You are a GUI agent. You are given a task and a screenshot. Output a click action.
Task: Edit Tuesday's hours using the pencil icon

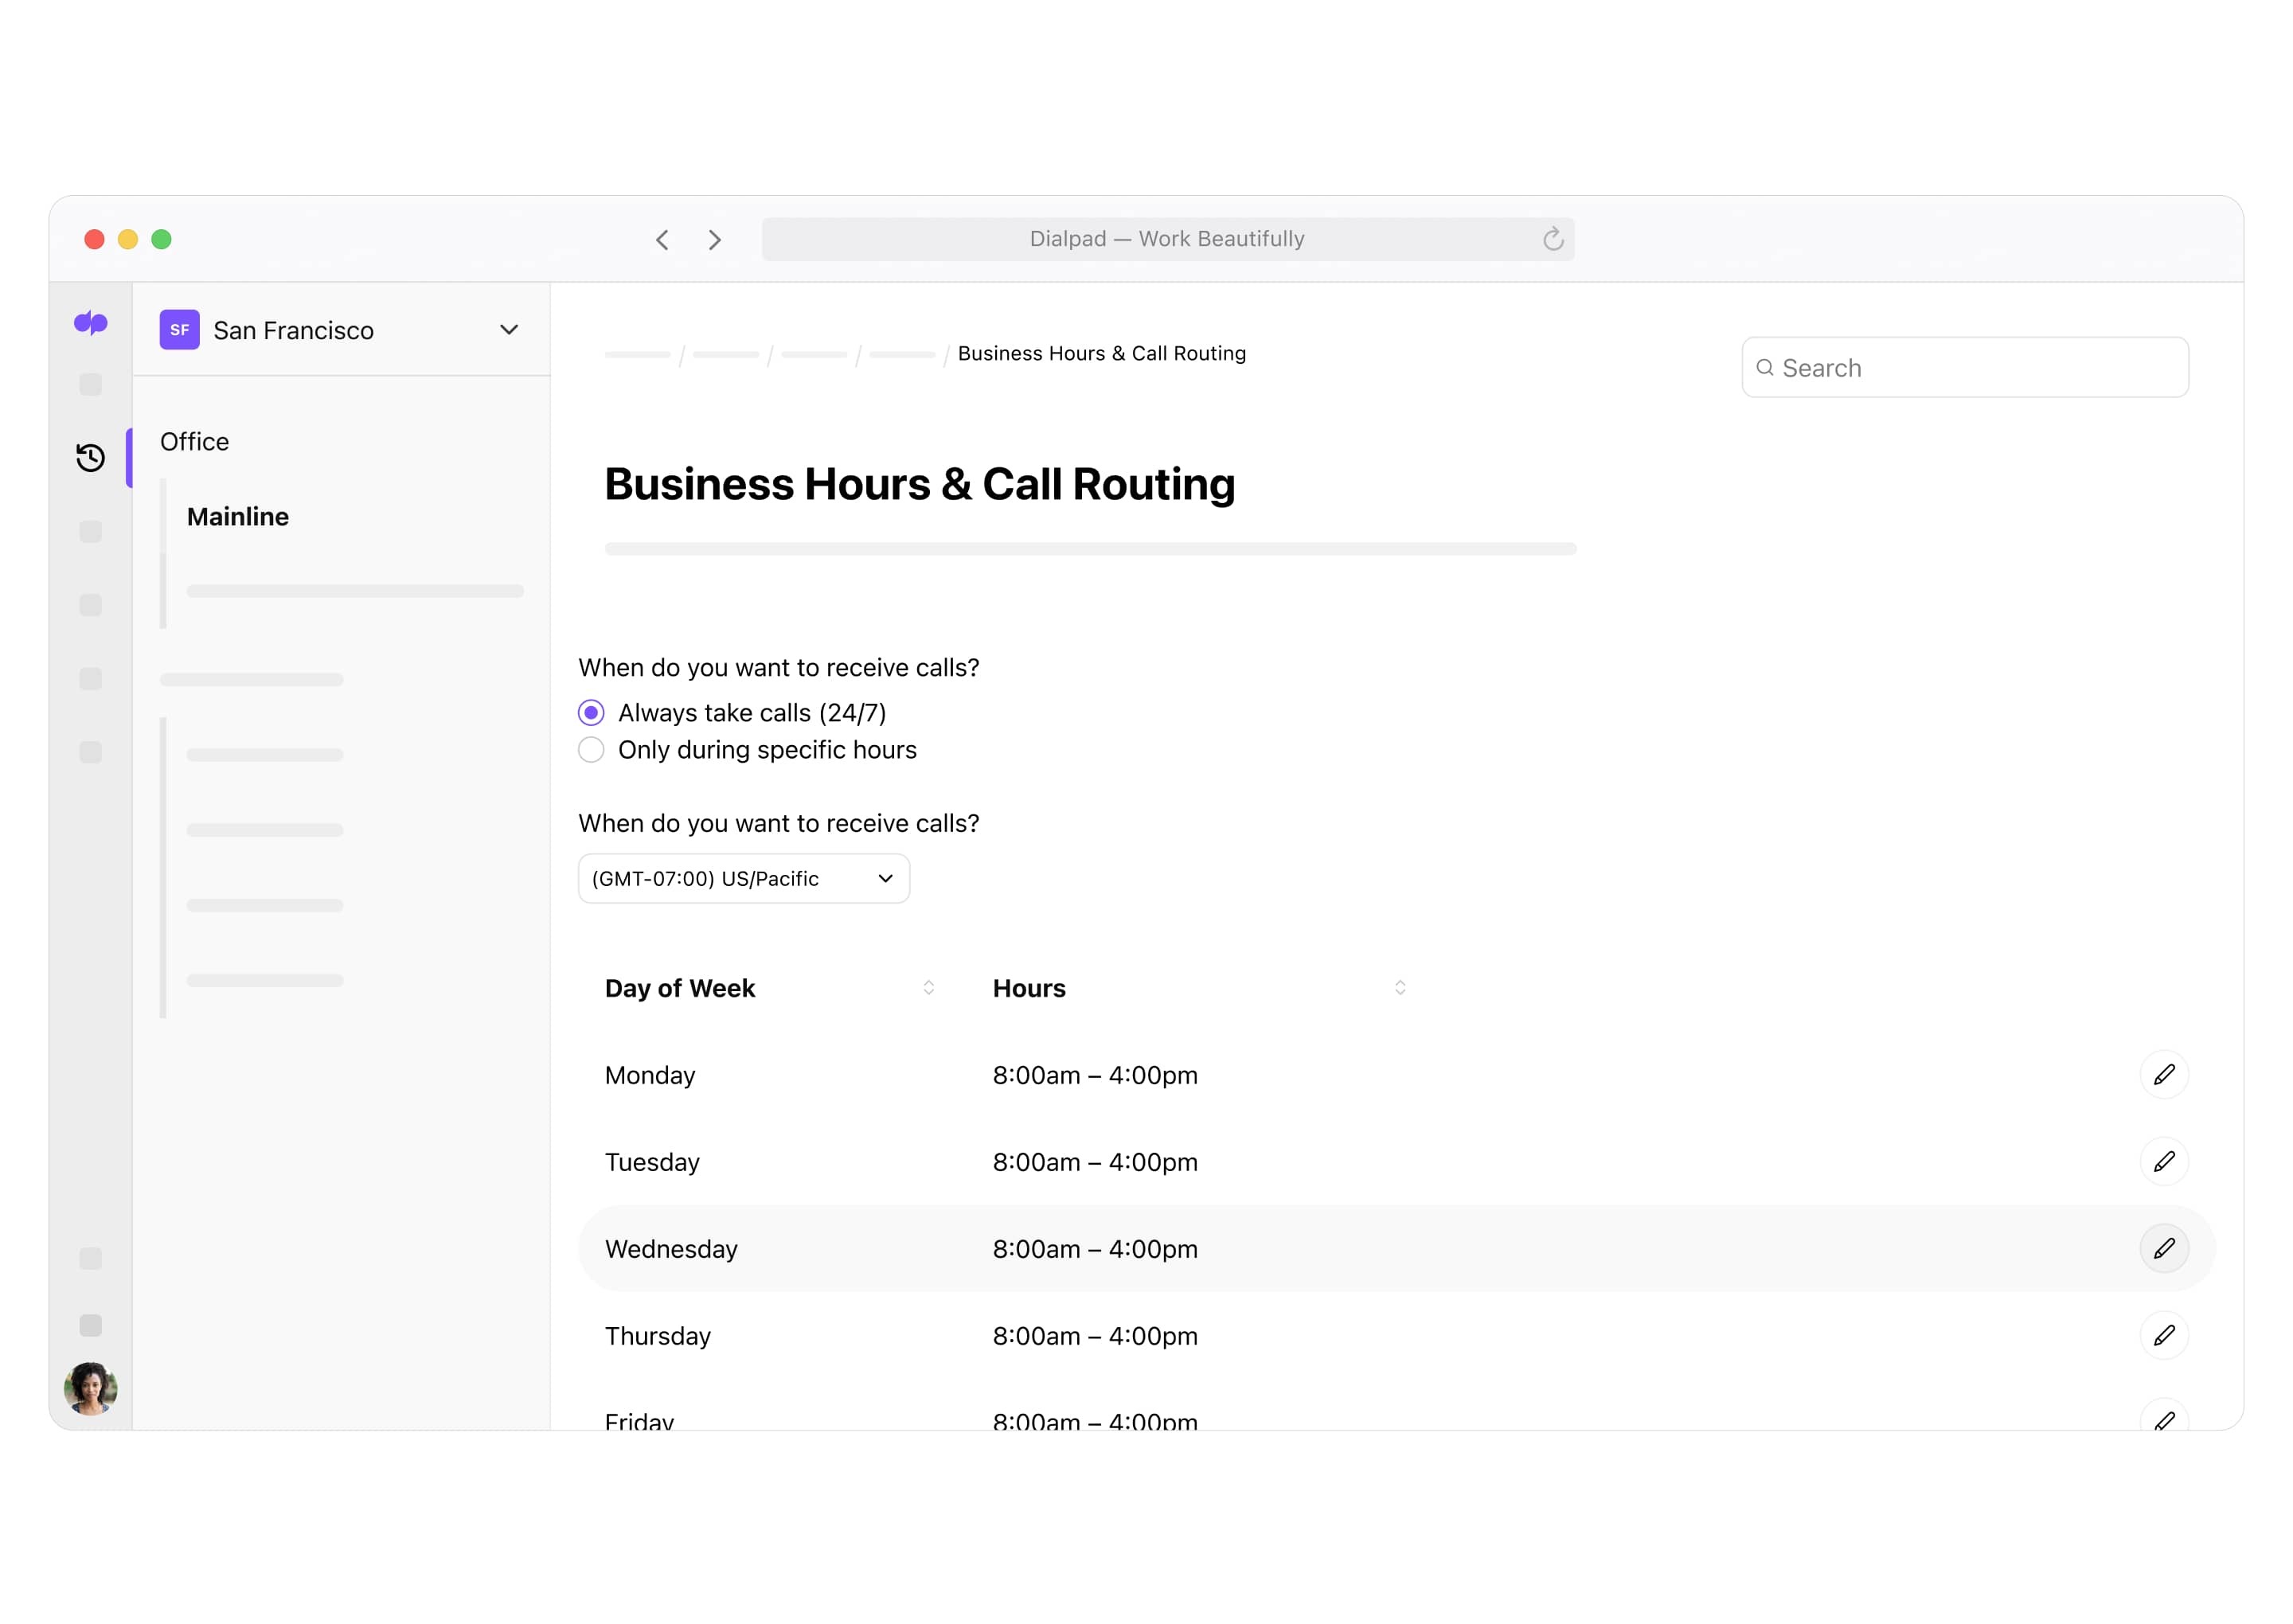click(2165, 1161)
